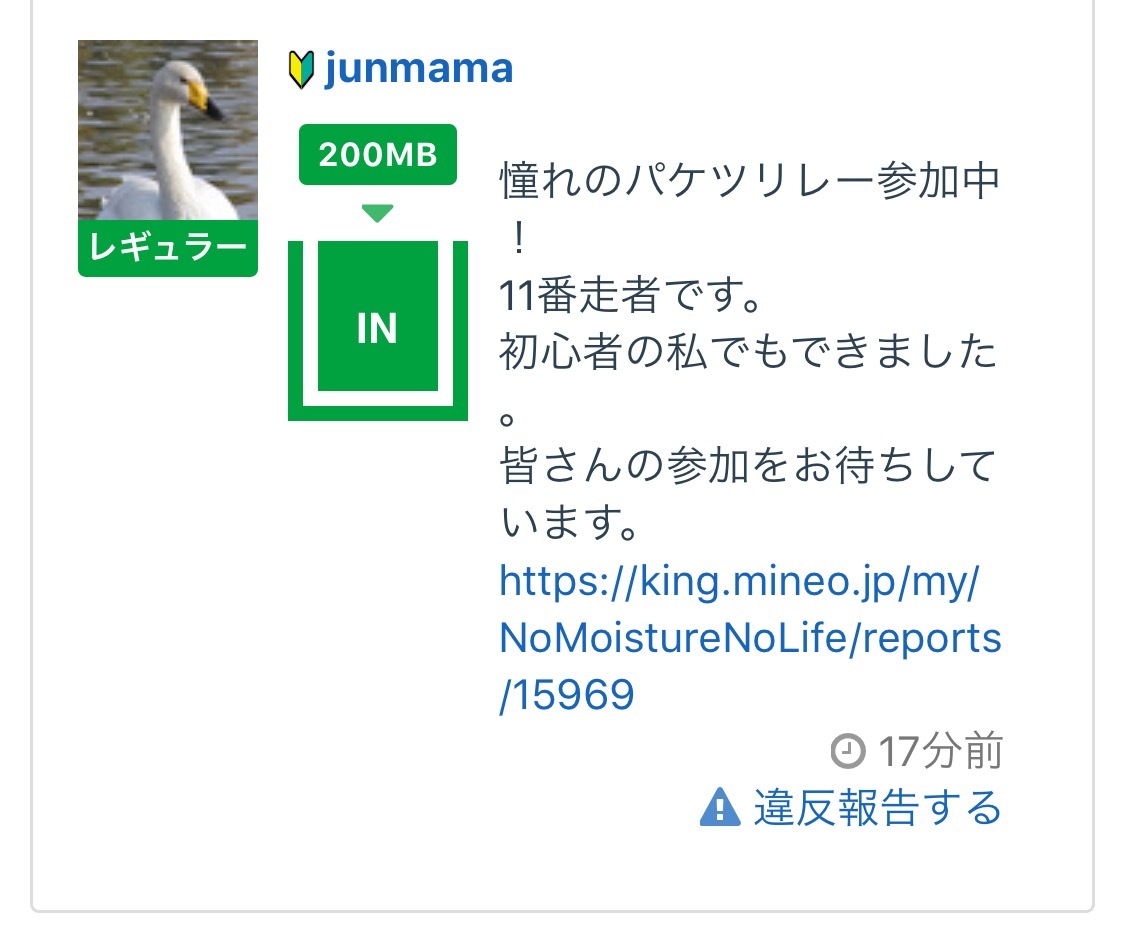Viewport: 1125px width, 934px height.
Task: Select the 違反報告する report link
Action: point(877,807)
